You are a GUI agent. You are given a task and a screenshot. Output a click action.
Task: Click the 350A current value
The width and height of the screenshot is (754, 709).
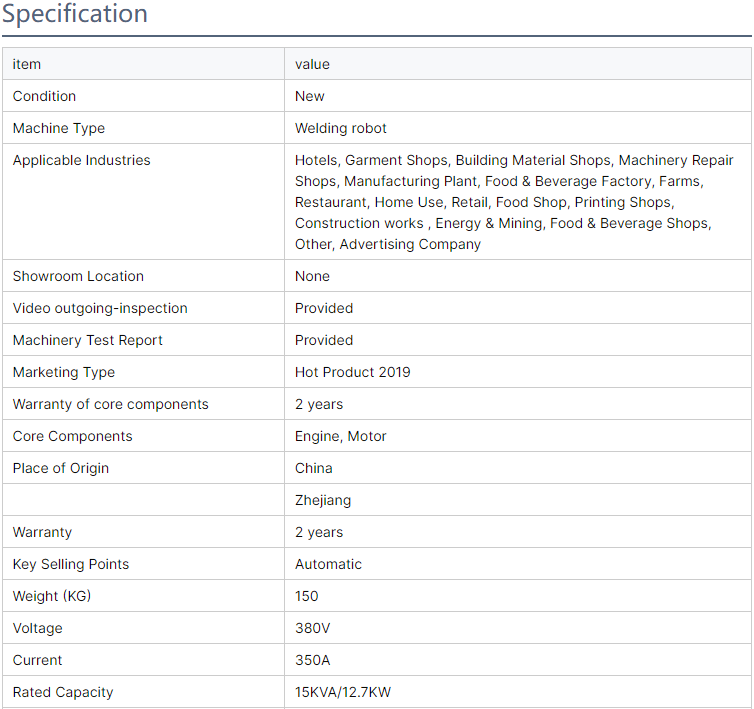coord(312,660)
